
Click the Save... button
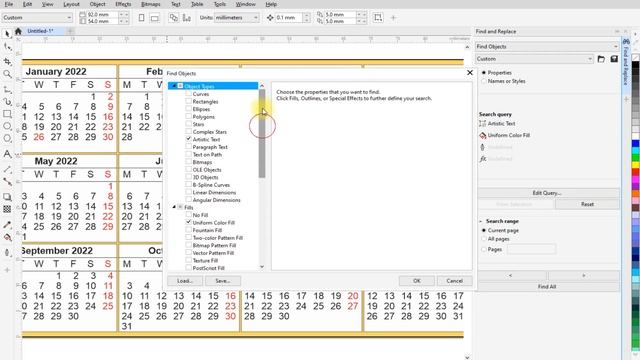tap(223, 281)
